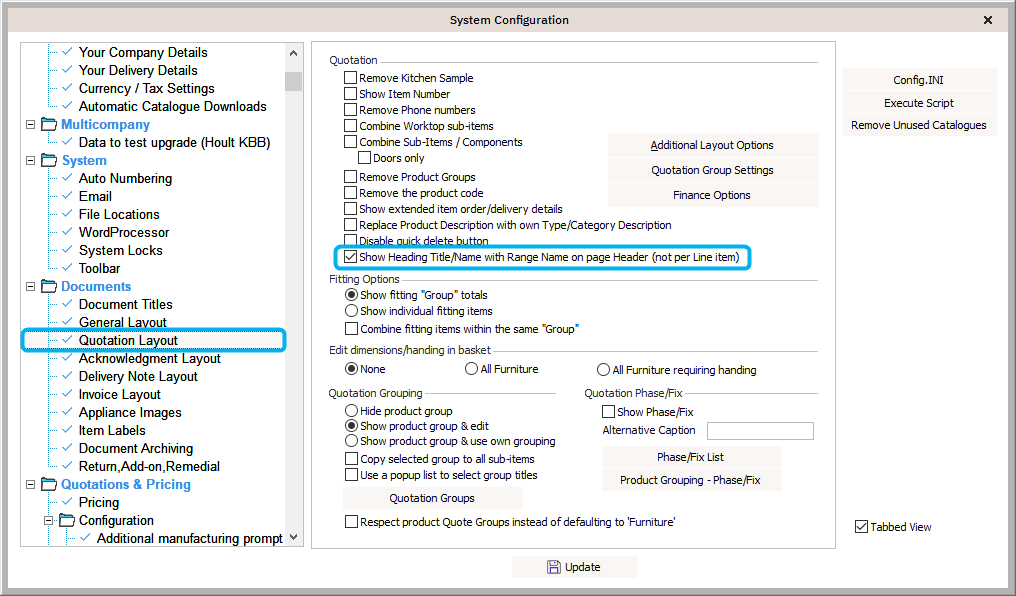Collapse the Multicompany tree node

pos(30,124)
